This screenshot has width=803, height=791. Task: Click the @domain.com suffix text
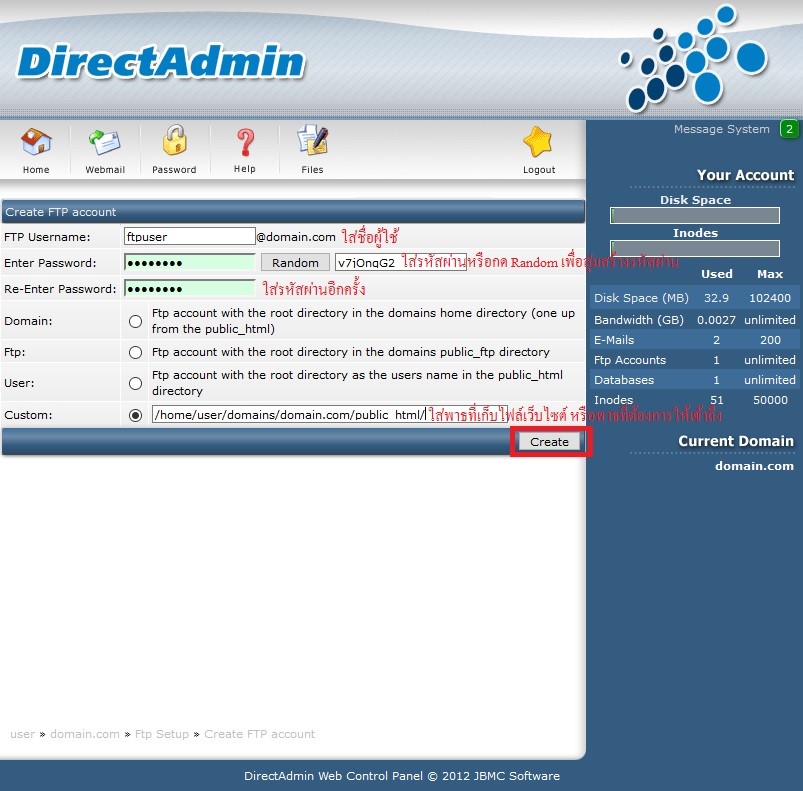coord(296,237)
